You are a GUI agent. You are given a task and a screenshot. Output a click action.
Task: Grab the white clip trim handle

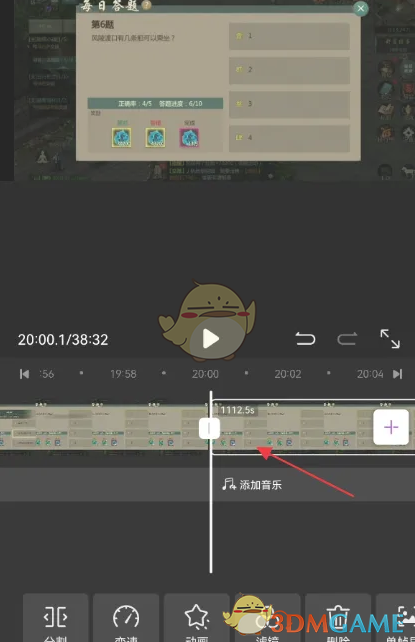coord(209,428)
